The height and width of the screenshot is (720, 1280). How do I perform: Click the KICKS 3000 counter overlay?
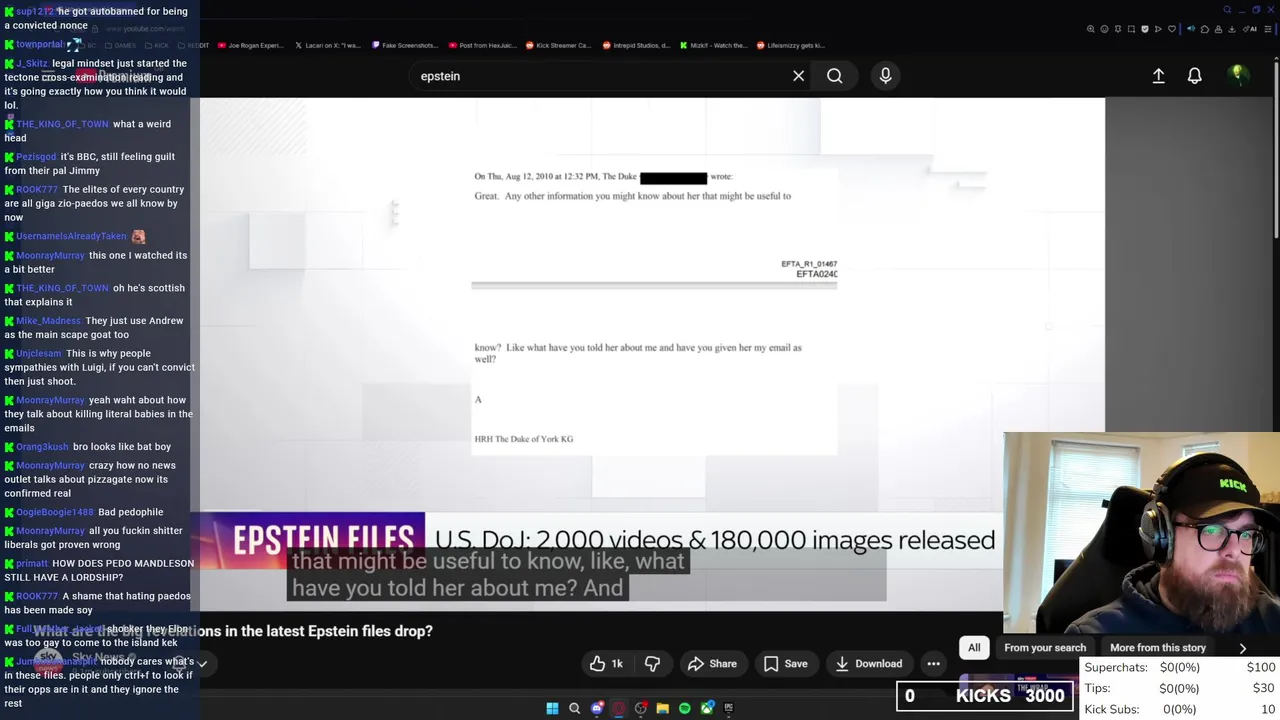(985, 696)
